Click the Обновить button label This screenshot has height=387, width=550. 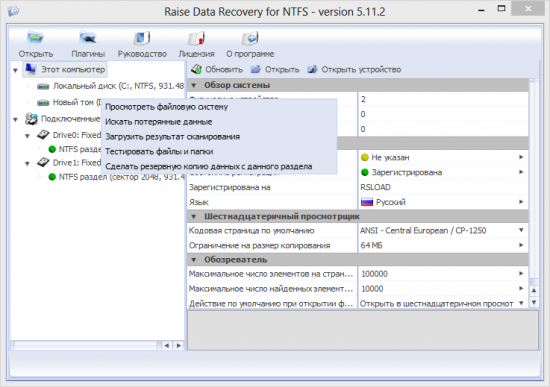tap(224, 69)
